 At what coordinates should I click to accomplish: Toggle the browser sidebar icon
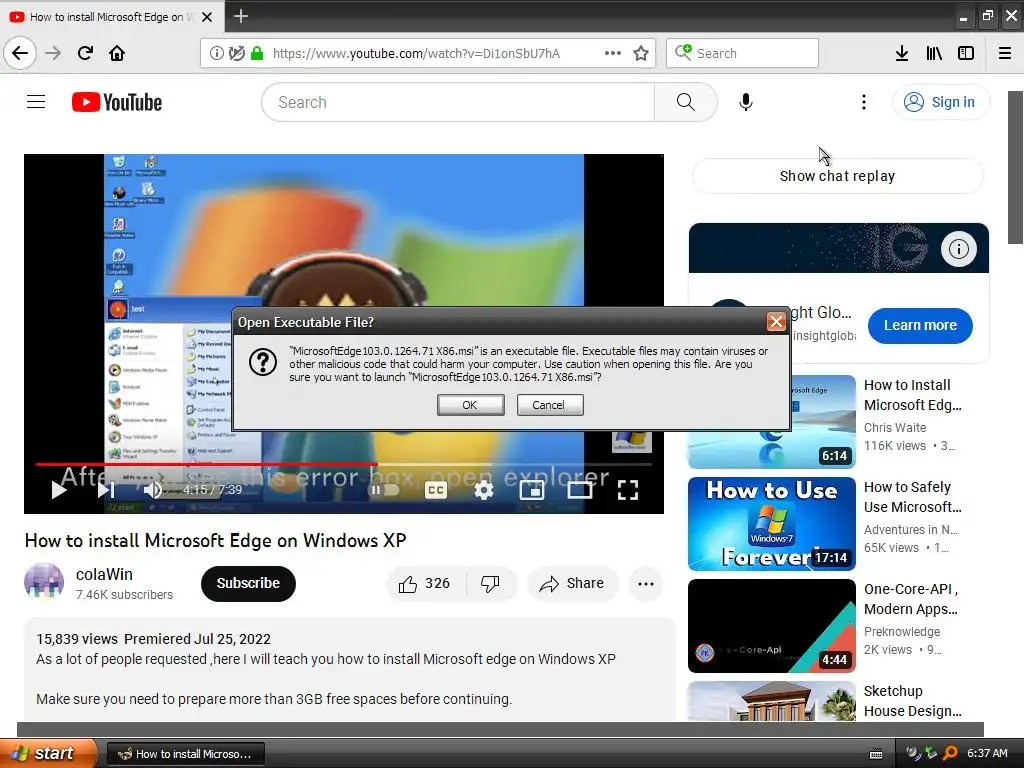pos(966,53)
